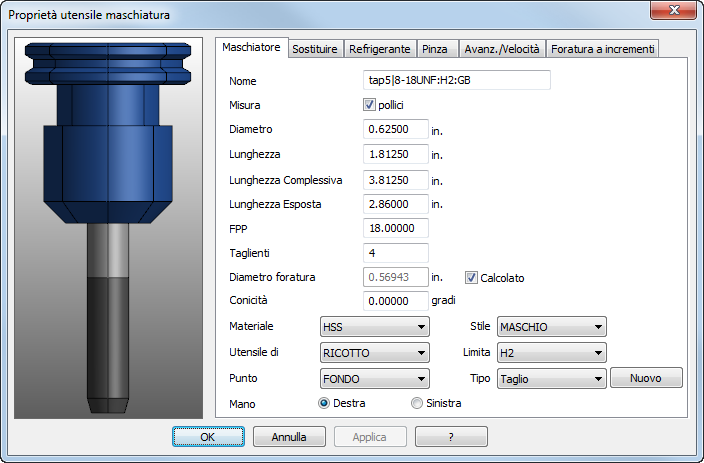Expand the Materiale dropdown
The height and width of the screenshot is (463, 704).
pyautogui.click(x=374, y=326)
